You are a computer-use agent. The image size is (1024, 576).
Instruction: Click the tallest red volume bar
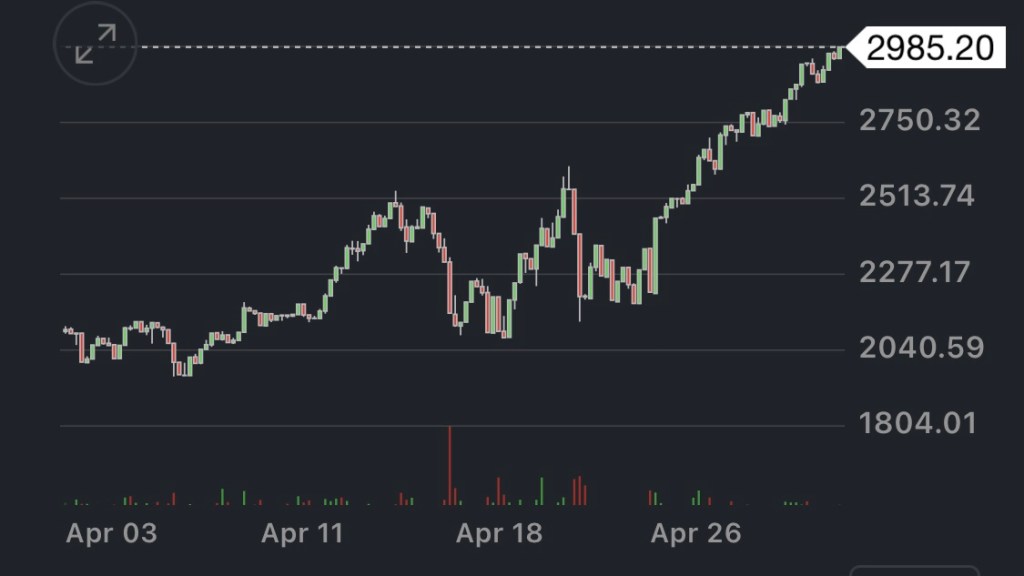[450, 466]
